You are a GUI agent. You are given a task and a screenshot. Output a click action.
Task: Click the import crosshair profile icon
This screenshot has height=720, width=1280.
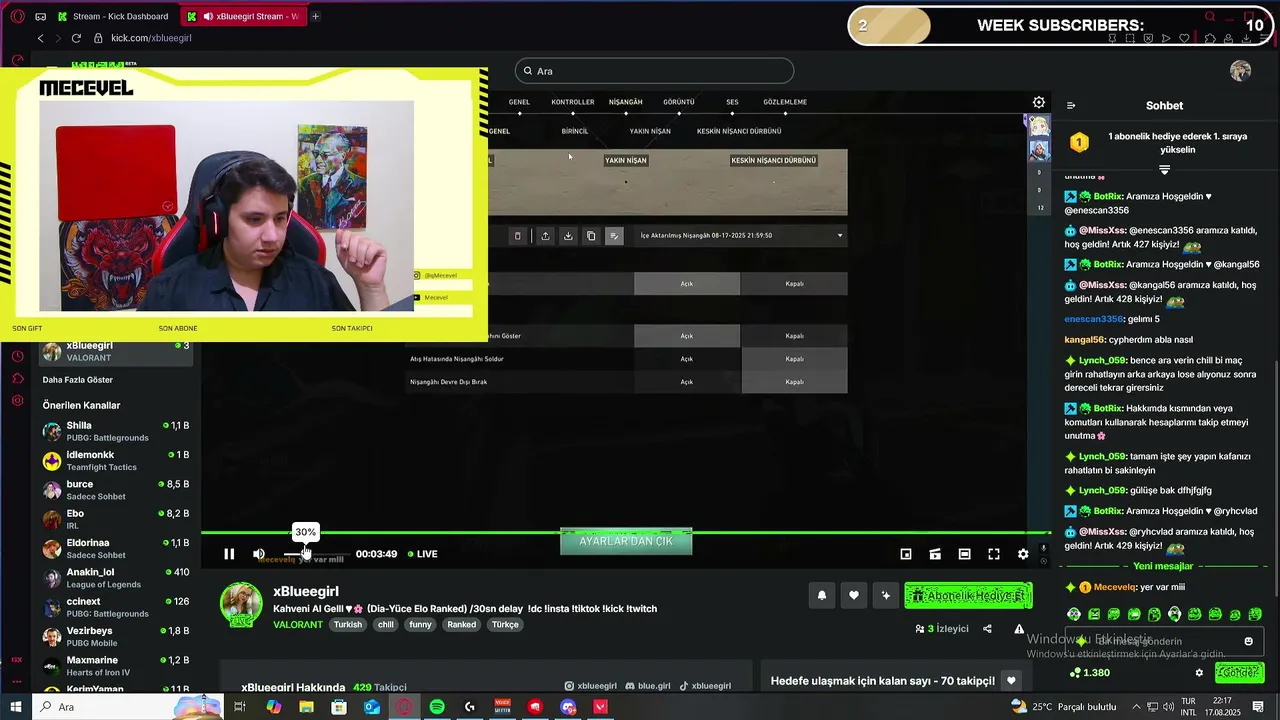click(x=568, y=236)
